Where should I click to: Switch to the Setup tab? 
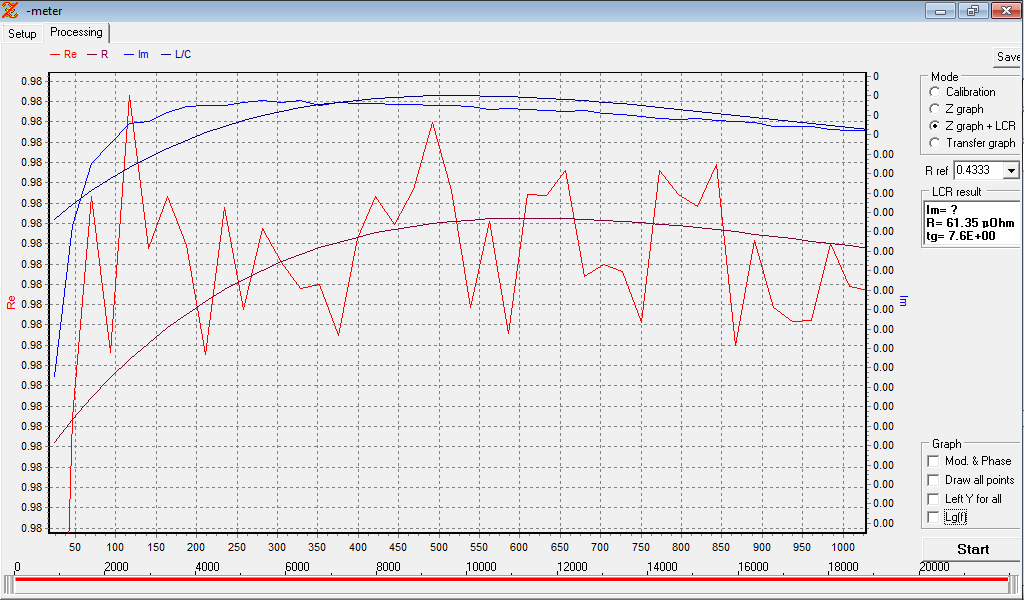(22, 33)
